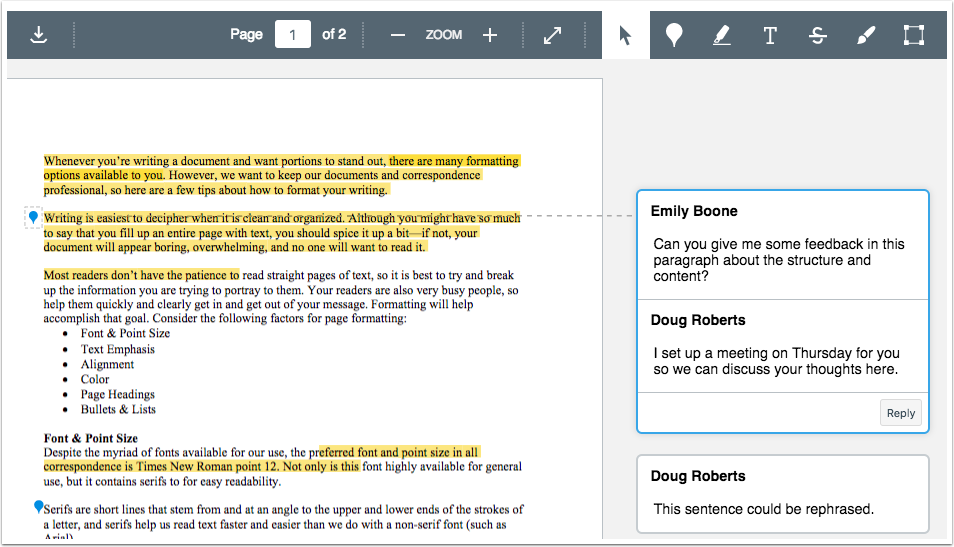
Task: Click the Reply button under Doug's comment
Action: [x=900, y=413]
